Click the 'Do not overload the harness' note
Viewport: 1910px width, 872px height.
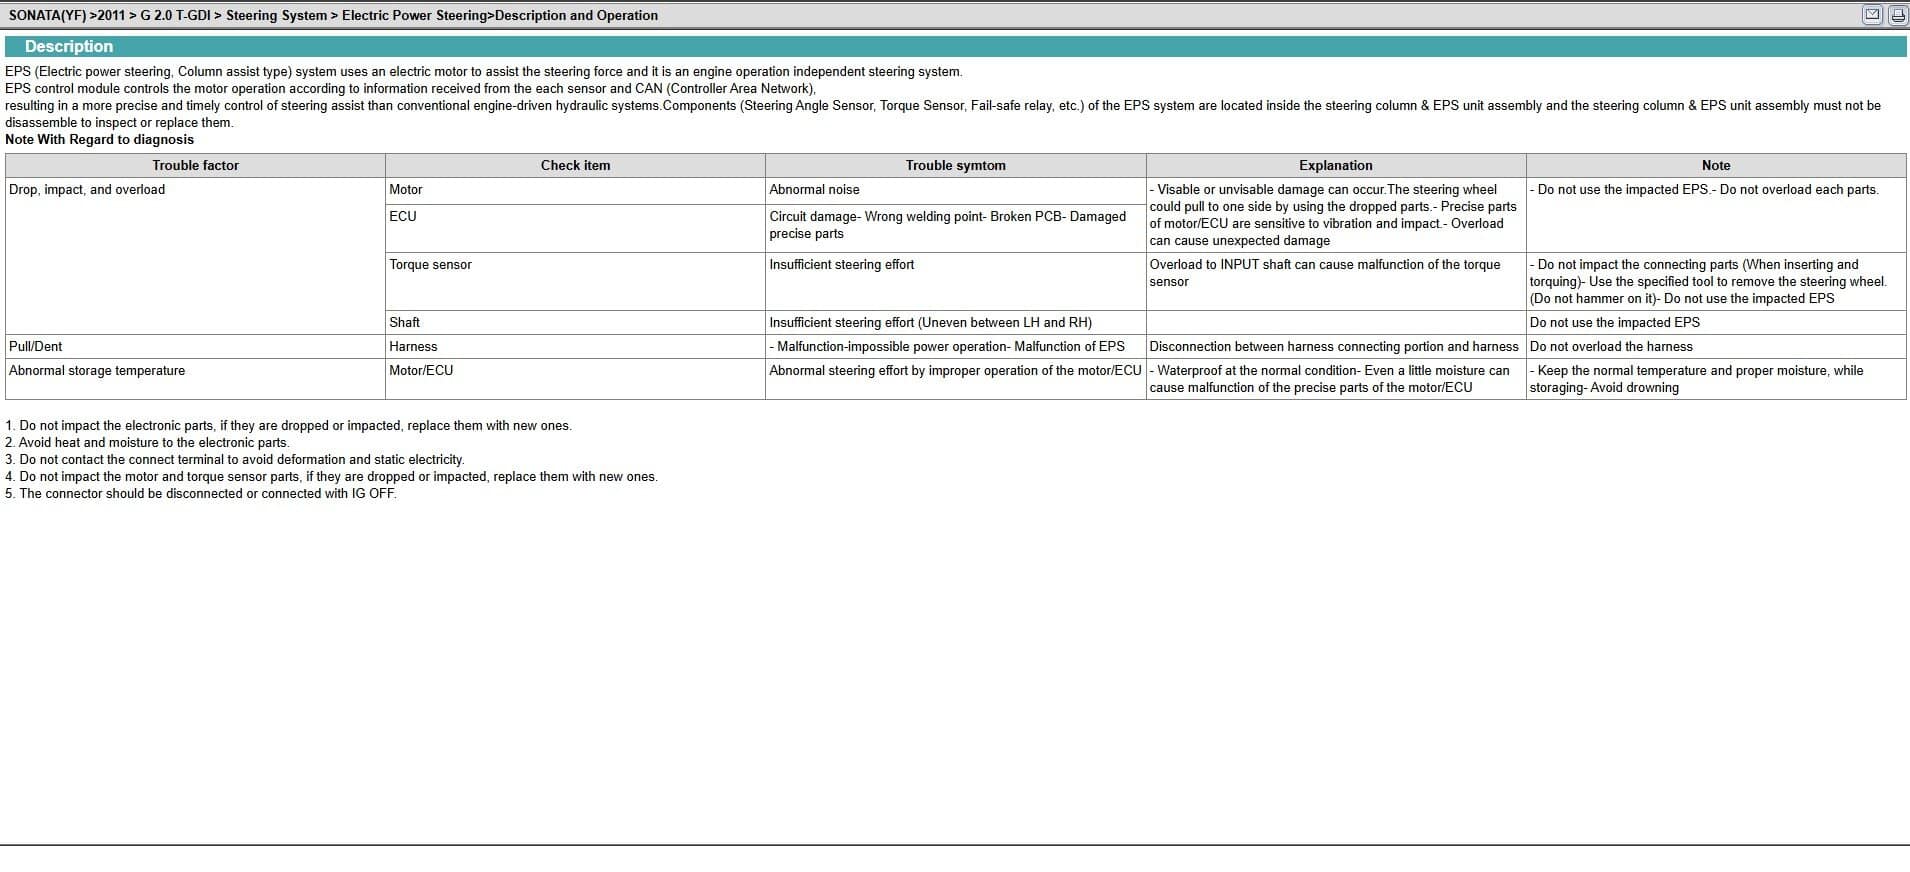click(1611, 347)
